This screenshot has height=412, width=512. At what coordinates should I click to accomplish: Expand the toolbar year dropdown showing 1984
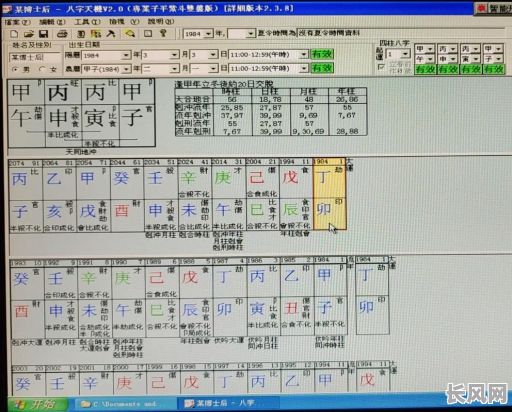coord(208,34)
